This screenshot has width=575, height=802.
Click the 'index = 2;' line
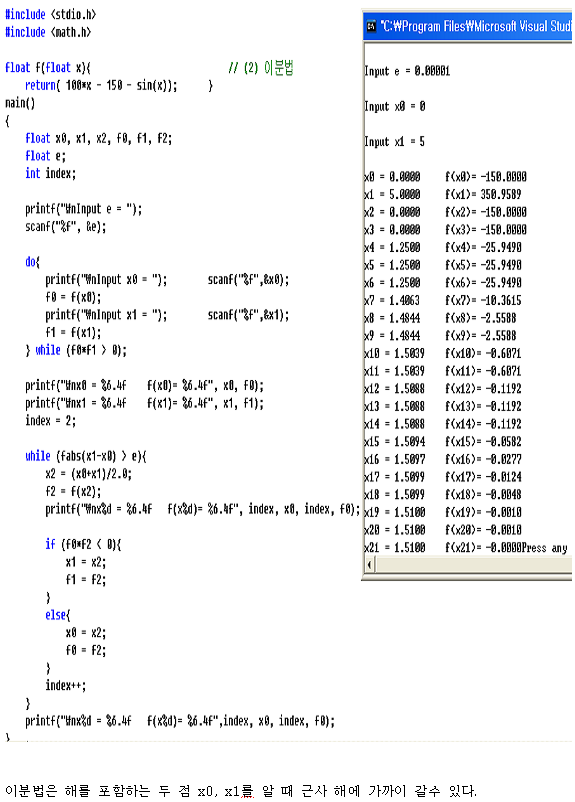(x=51, y=421)
